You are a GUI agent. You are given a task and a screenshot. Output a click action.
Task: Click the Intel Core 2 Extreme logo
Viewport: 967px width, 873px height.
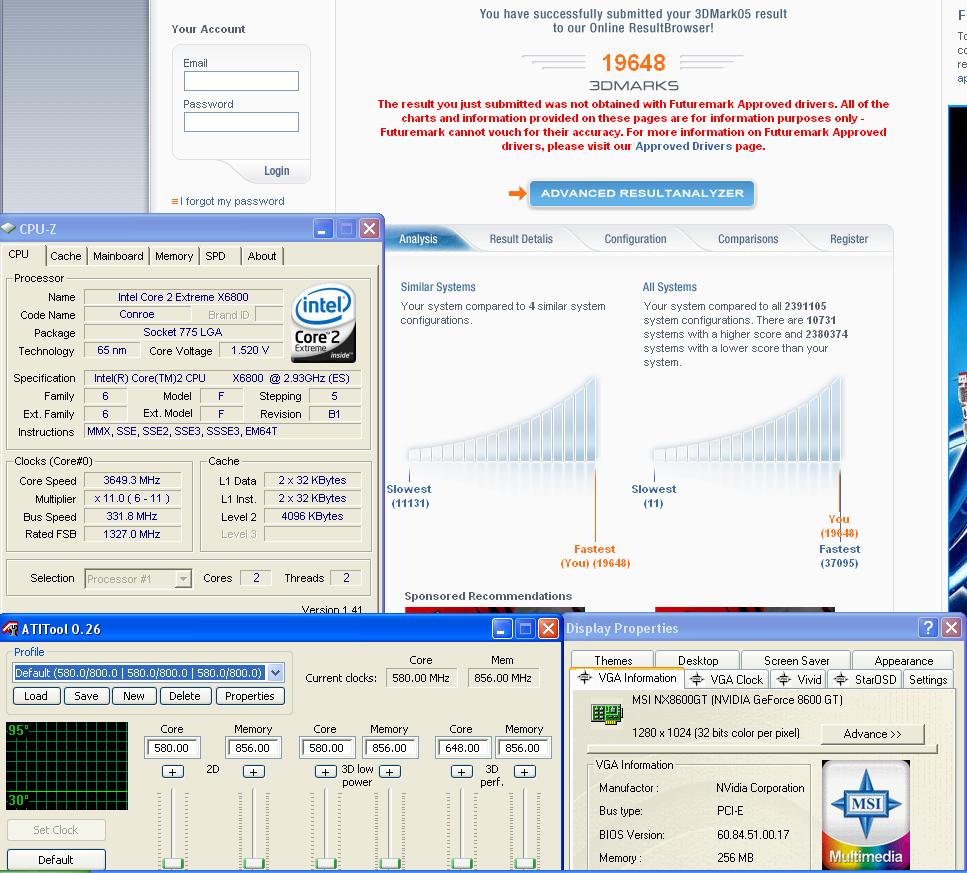tap(324, 323)
